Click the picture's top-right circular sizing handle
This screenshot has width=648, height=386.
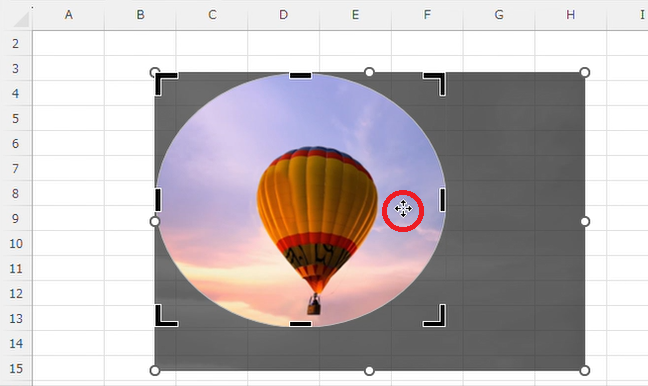pos(584,73)
